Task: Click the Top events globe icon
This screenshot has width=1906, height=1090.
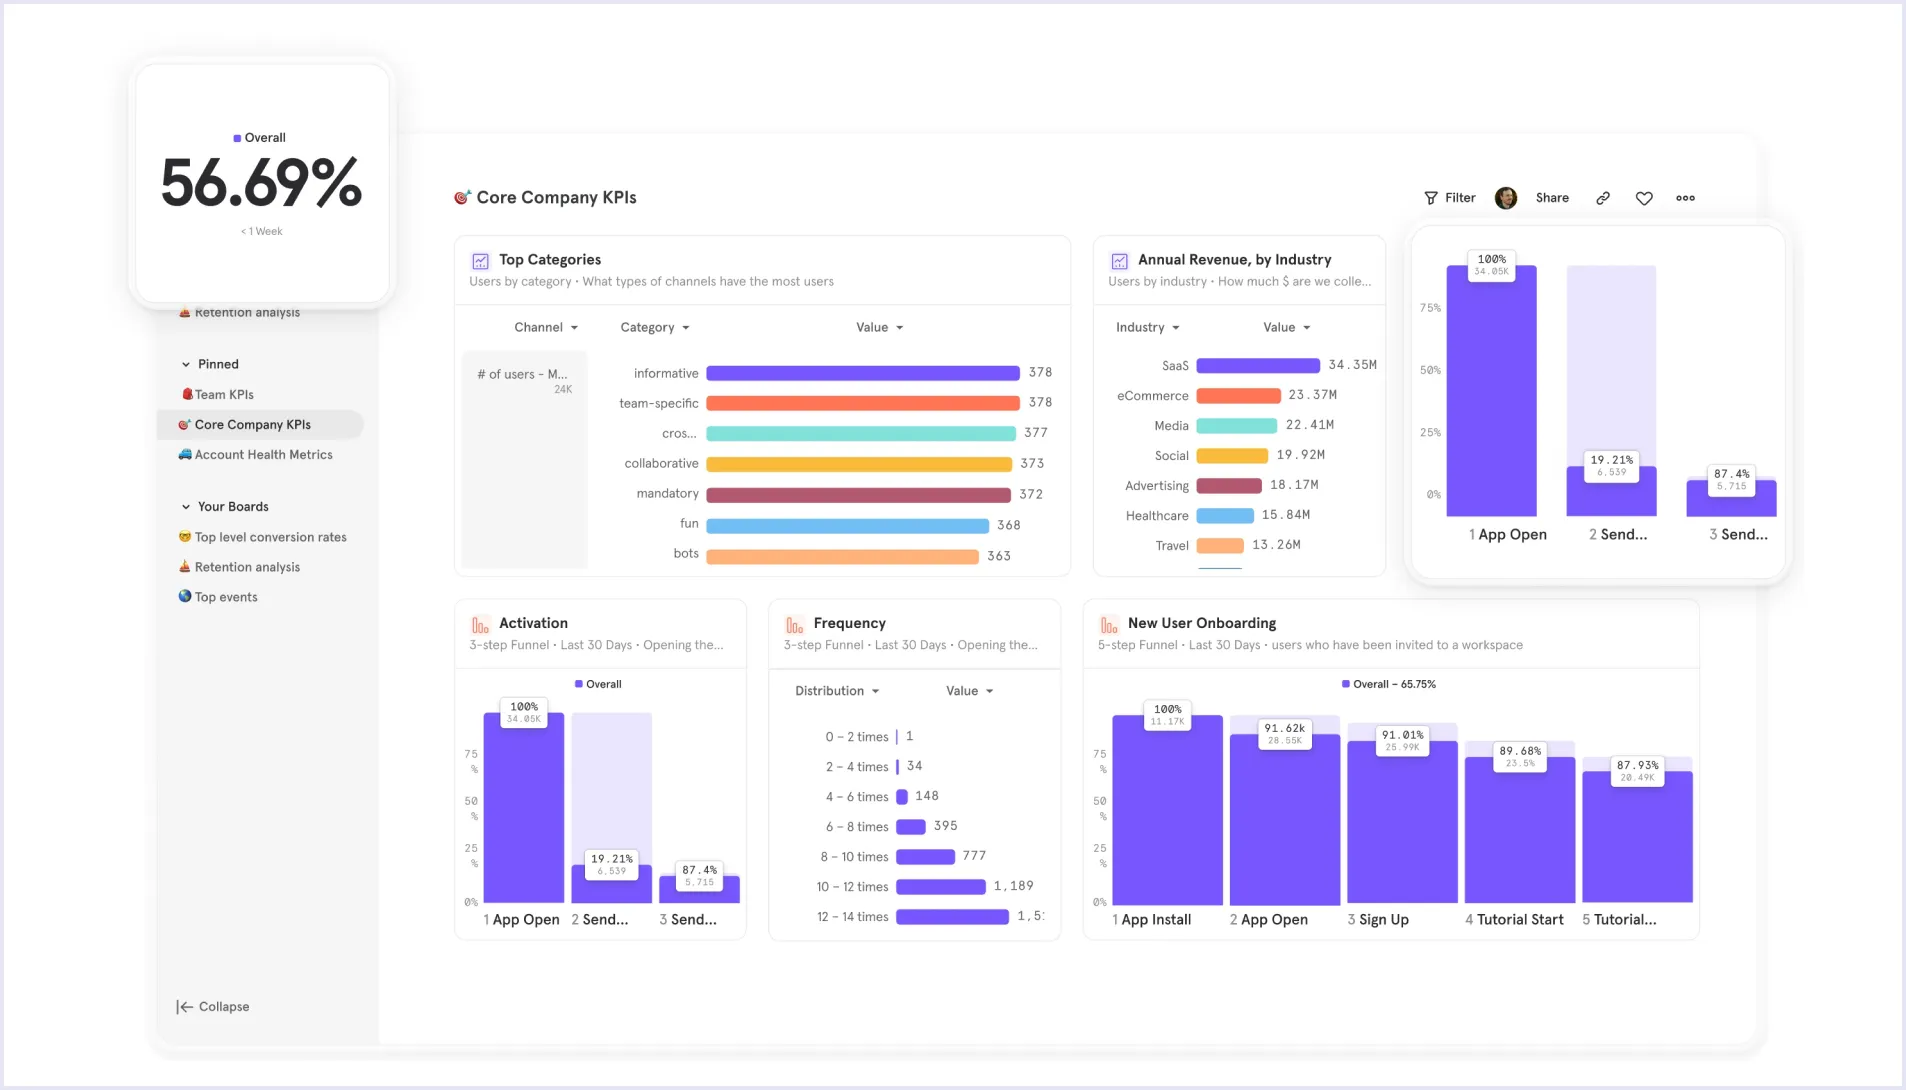Action: pos(185,596)
